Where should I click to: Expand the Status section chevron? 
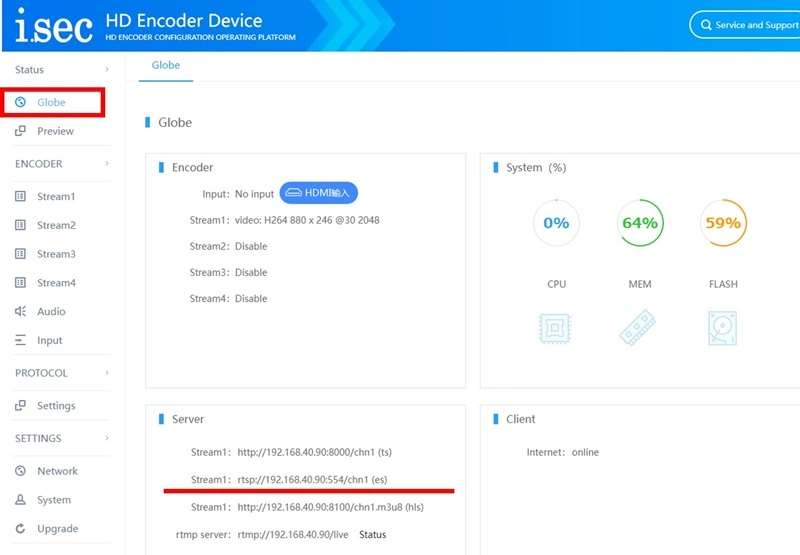(x=107, y=69)
